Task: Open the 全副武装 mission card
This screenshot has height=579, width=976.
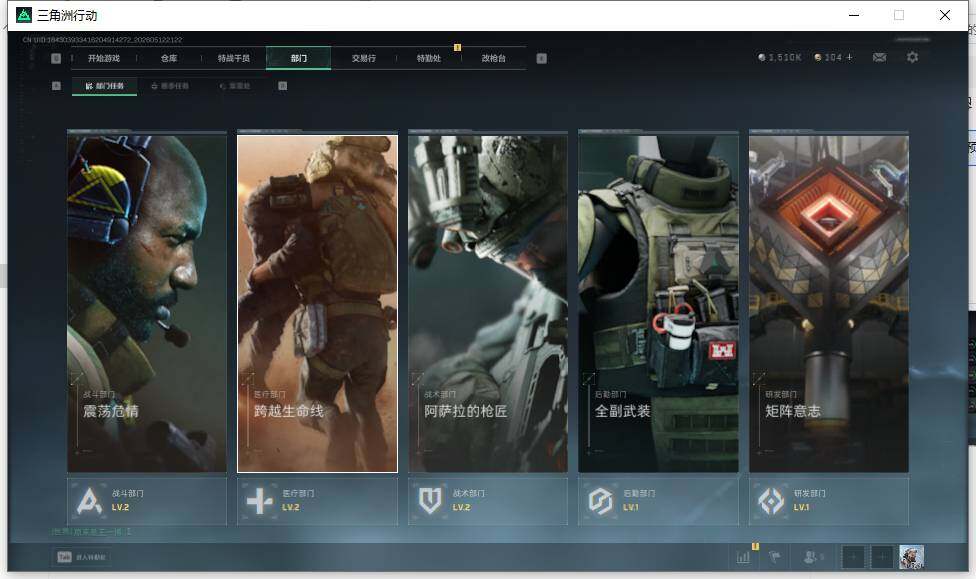Action: pyautogui.click(x=659, y=304)
